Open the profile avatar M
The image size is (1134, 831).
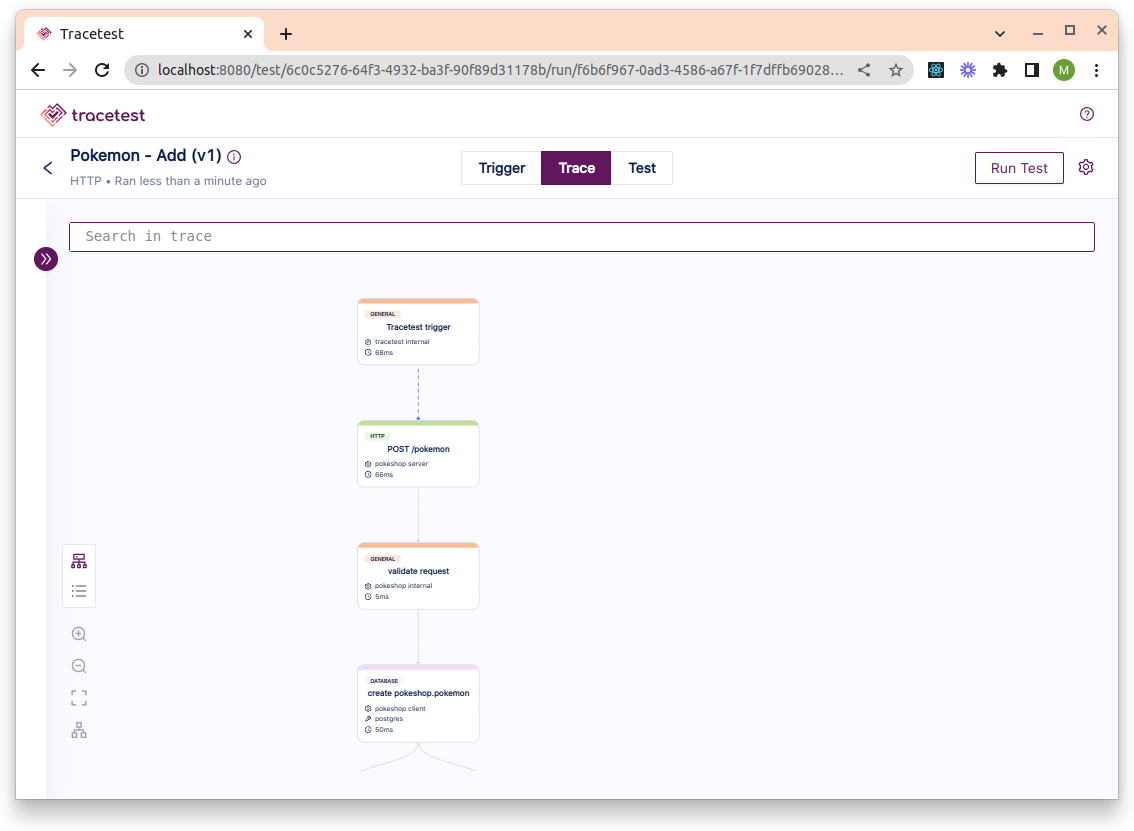coord(1063,70)
